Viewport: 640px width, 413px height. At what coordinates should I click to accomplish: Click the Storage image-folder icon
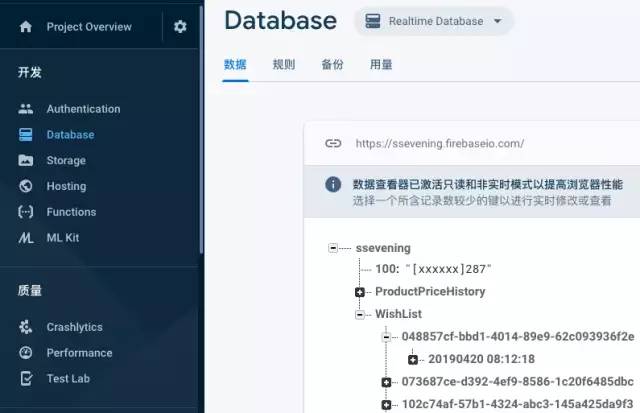point(26,160)
